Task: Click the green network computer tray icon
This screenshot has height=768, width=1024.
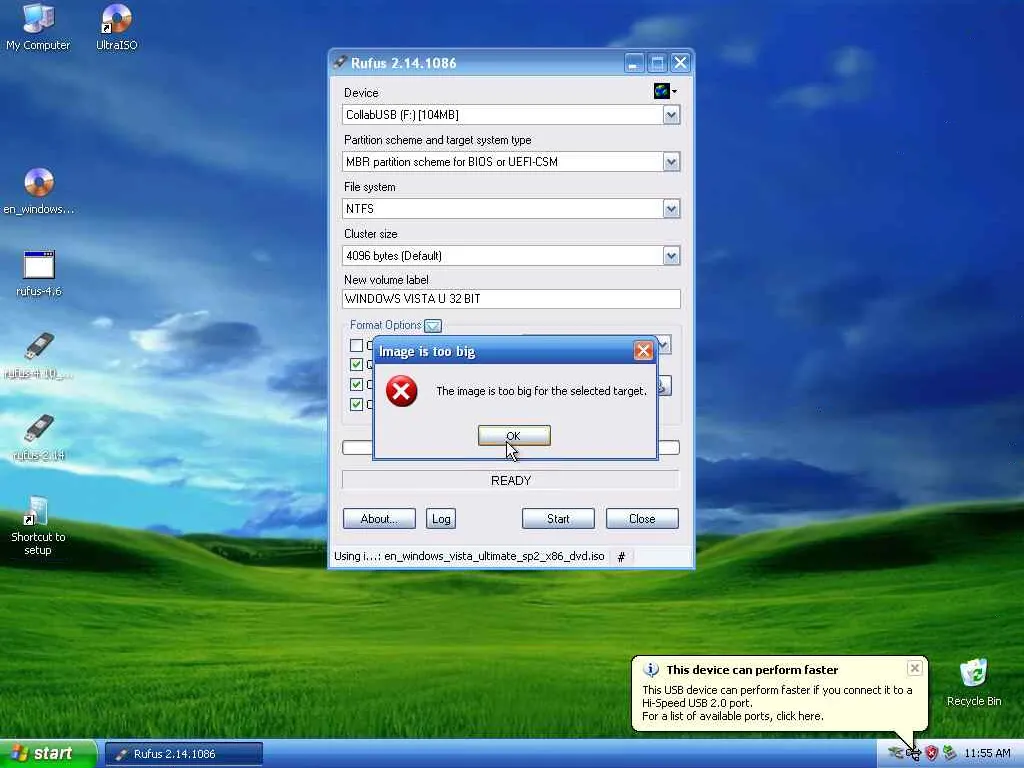Action: pos(950,754)
